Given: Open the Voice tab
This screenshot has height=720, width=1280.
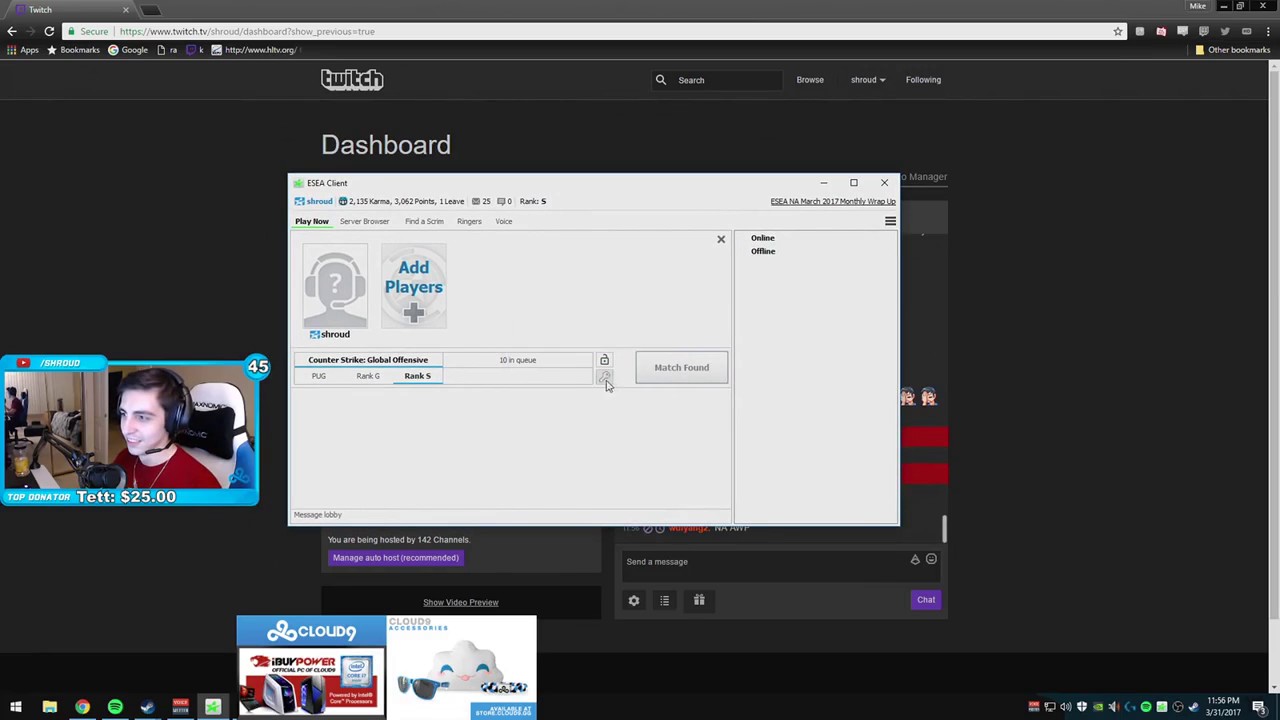Looking at the screenshot, I should 503,221.
